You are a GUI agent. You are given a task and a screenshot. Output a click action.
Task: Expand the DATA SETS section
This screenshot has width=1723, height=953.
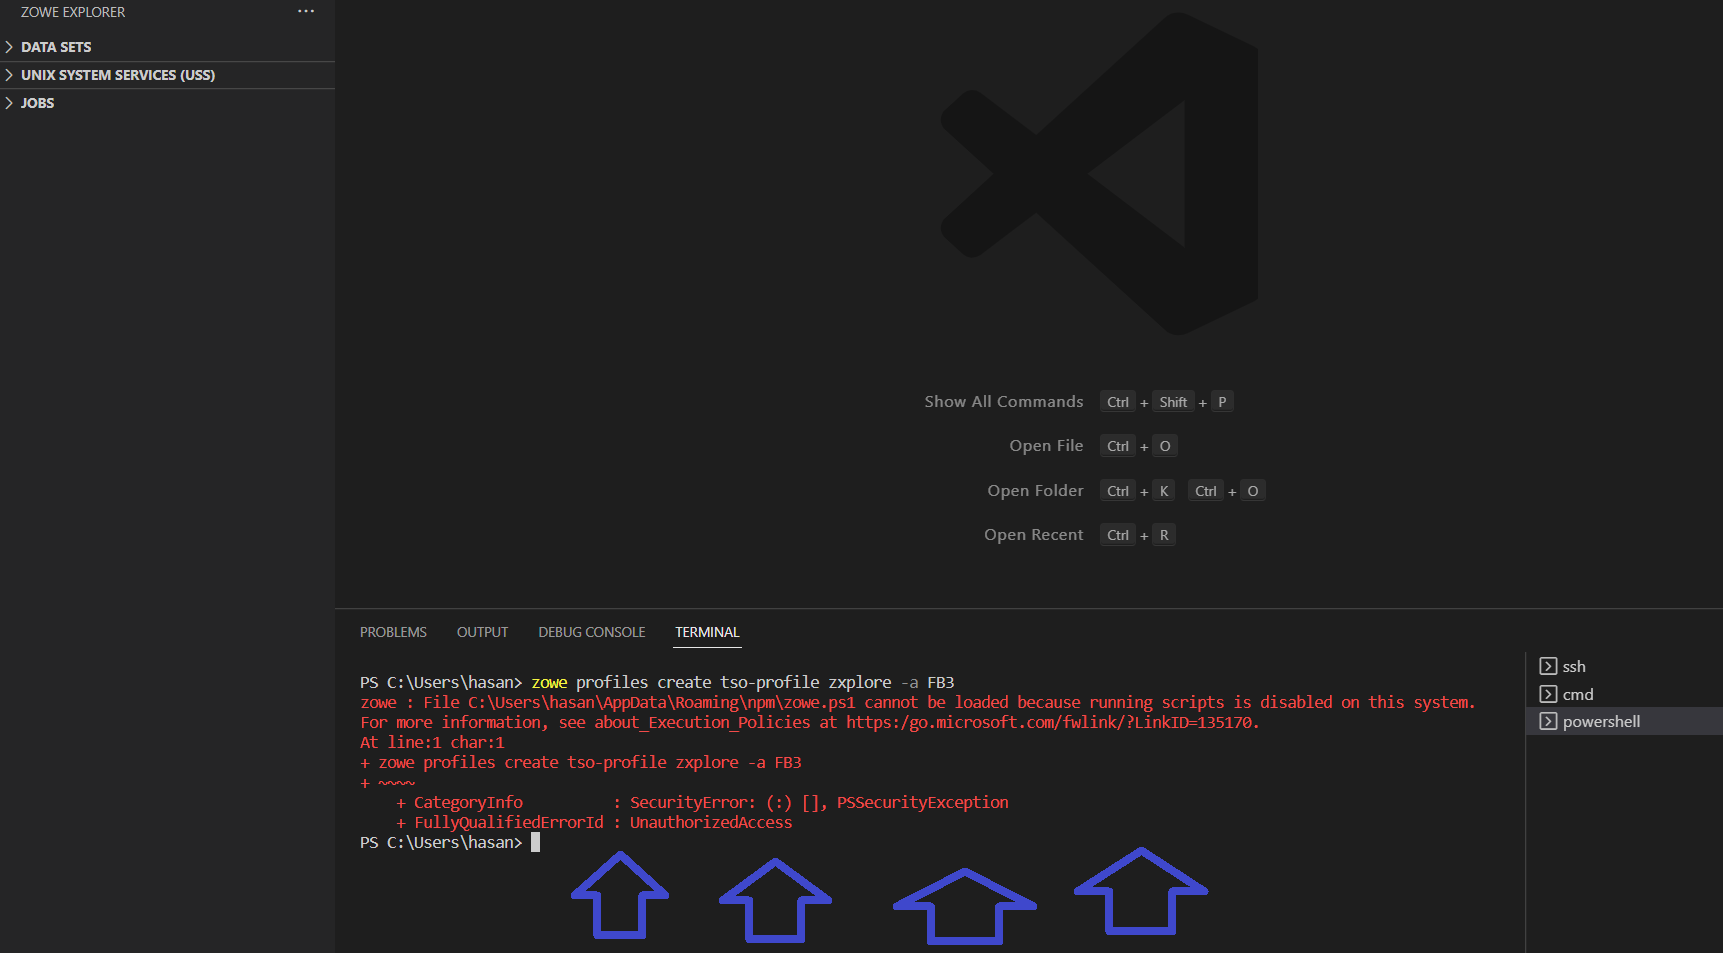(x=9, y=47)
